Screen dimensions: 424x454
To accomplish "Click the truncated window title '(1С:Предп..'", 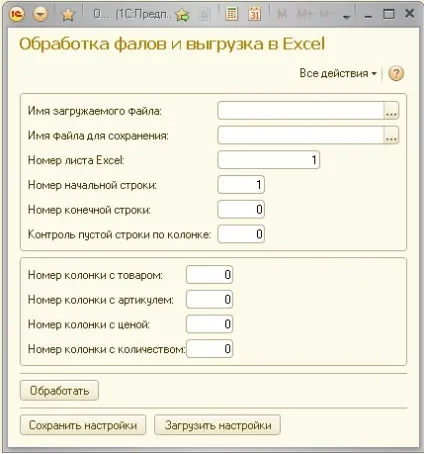I will [143, 14].
